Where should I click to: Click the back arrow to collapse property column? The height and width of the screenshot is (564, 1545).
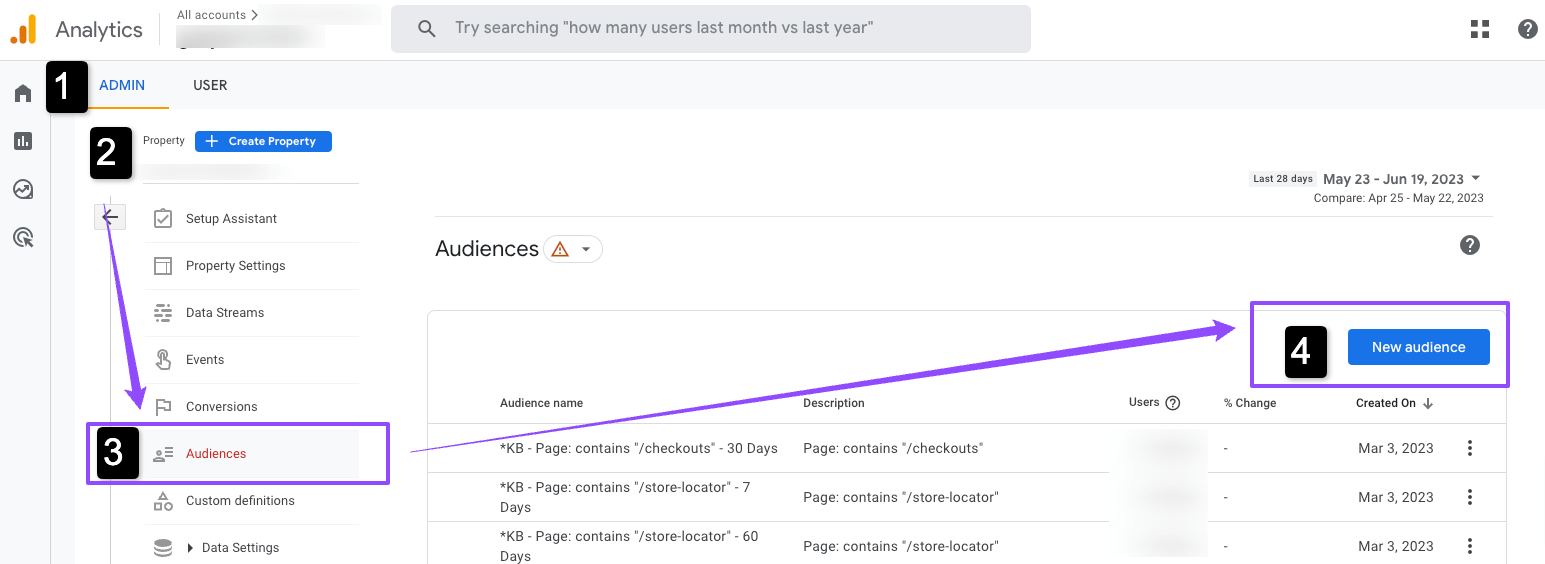(110, 217)
